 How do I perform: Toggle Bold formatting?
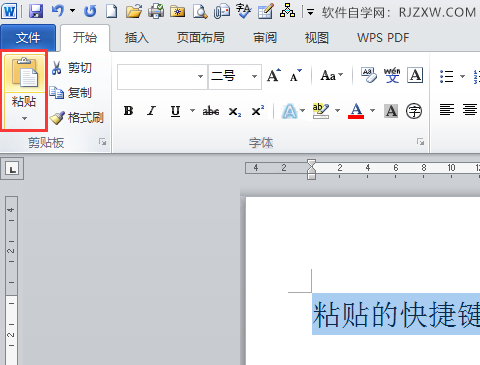click(128, 111)
